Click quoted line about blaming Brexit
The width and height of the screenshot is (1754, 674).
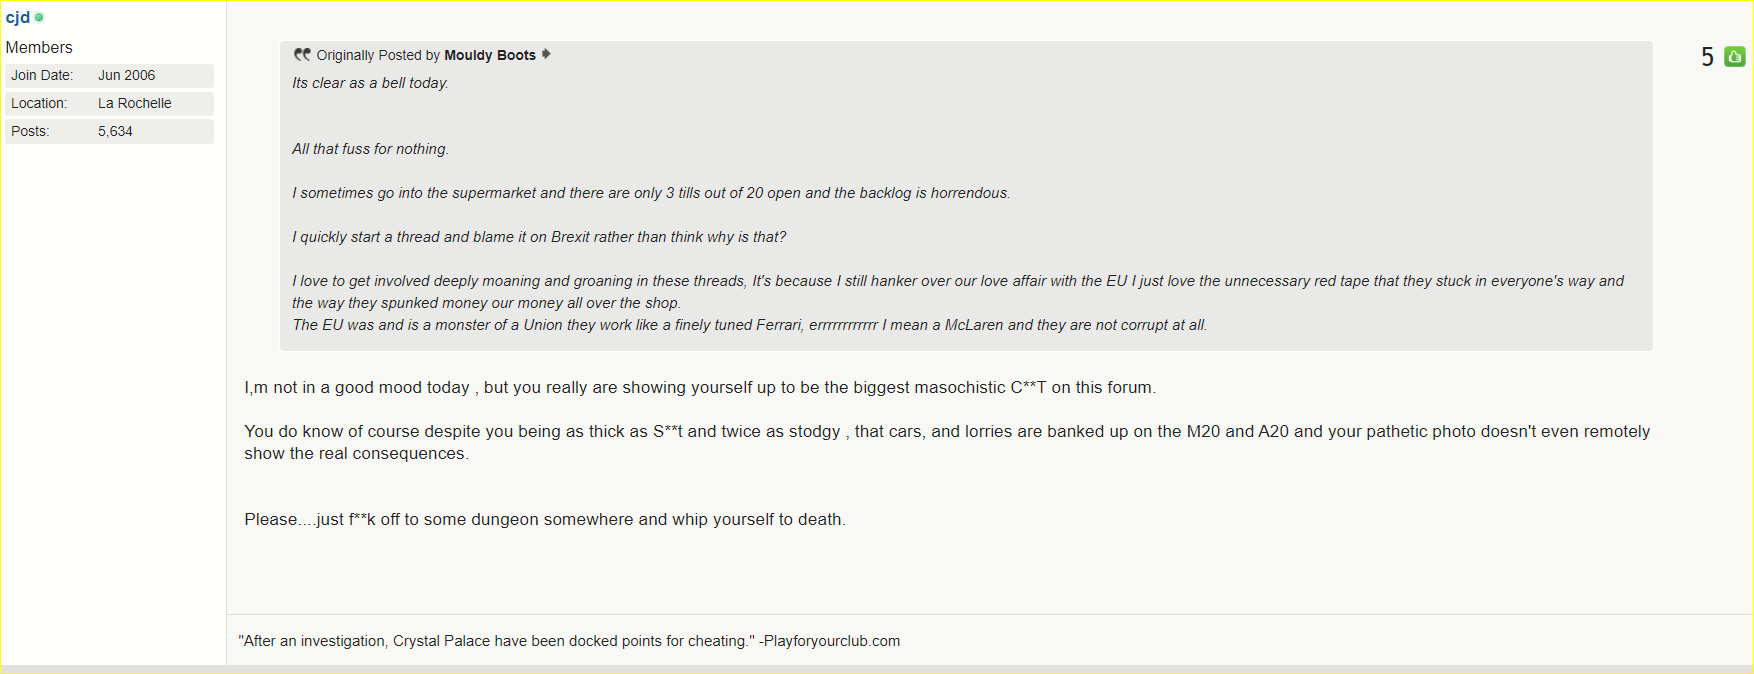pos(539,237)
